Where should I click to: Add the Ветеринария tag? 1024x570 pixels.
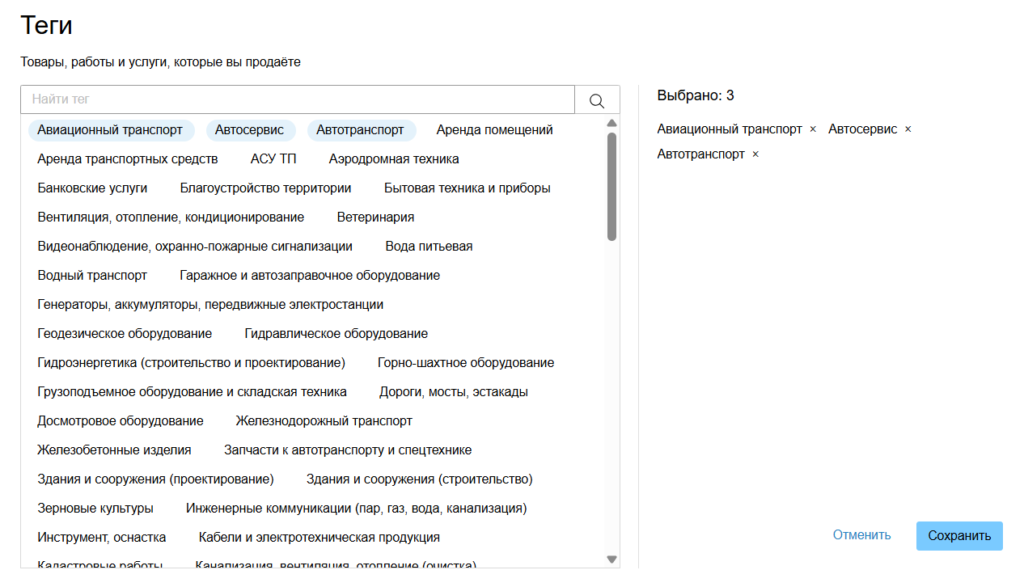[375, 217]
